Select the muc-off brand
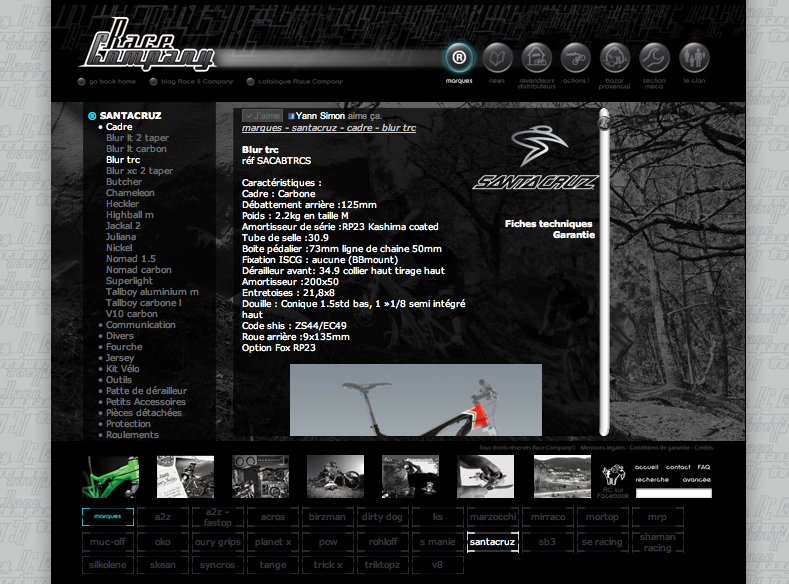Screen dimensions: 789x584 [108, 542]
